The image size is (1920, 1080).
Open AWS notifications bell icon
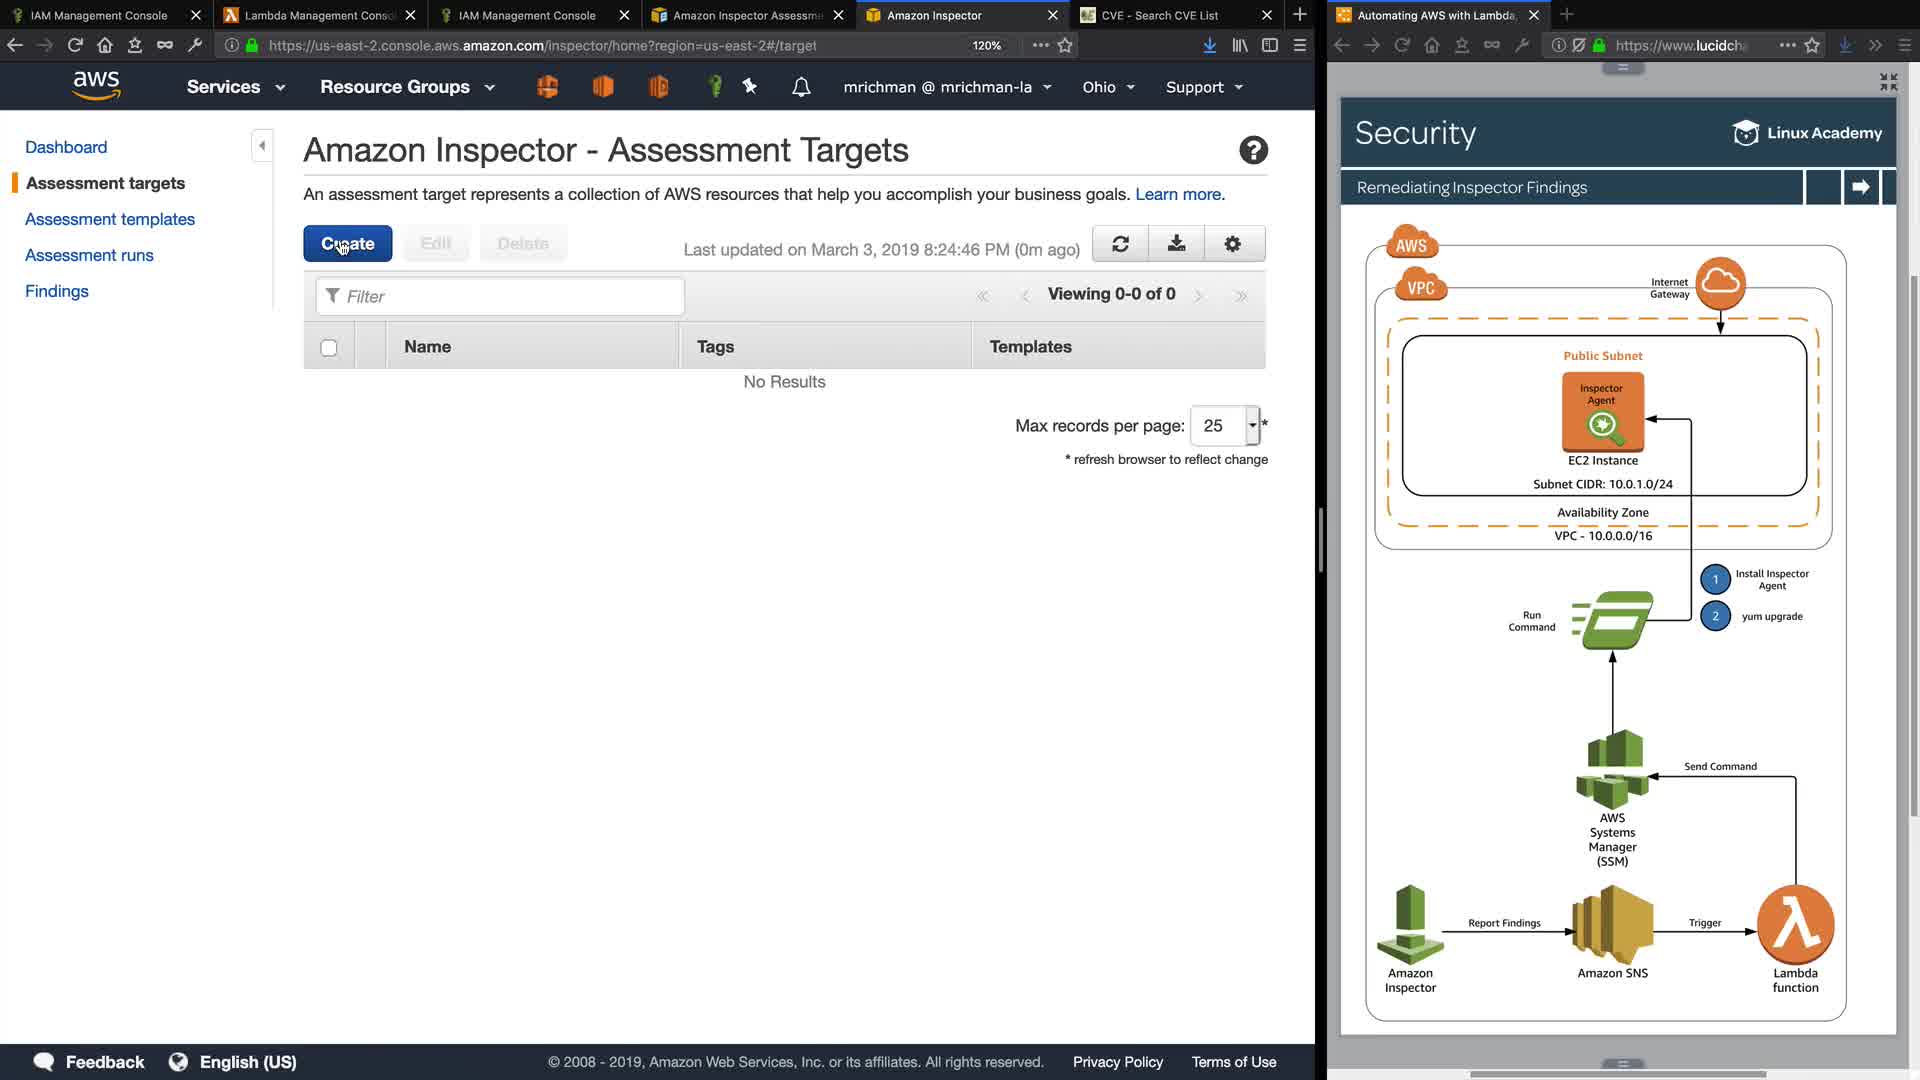click(x=801, y=87)
